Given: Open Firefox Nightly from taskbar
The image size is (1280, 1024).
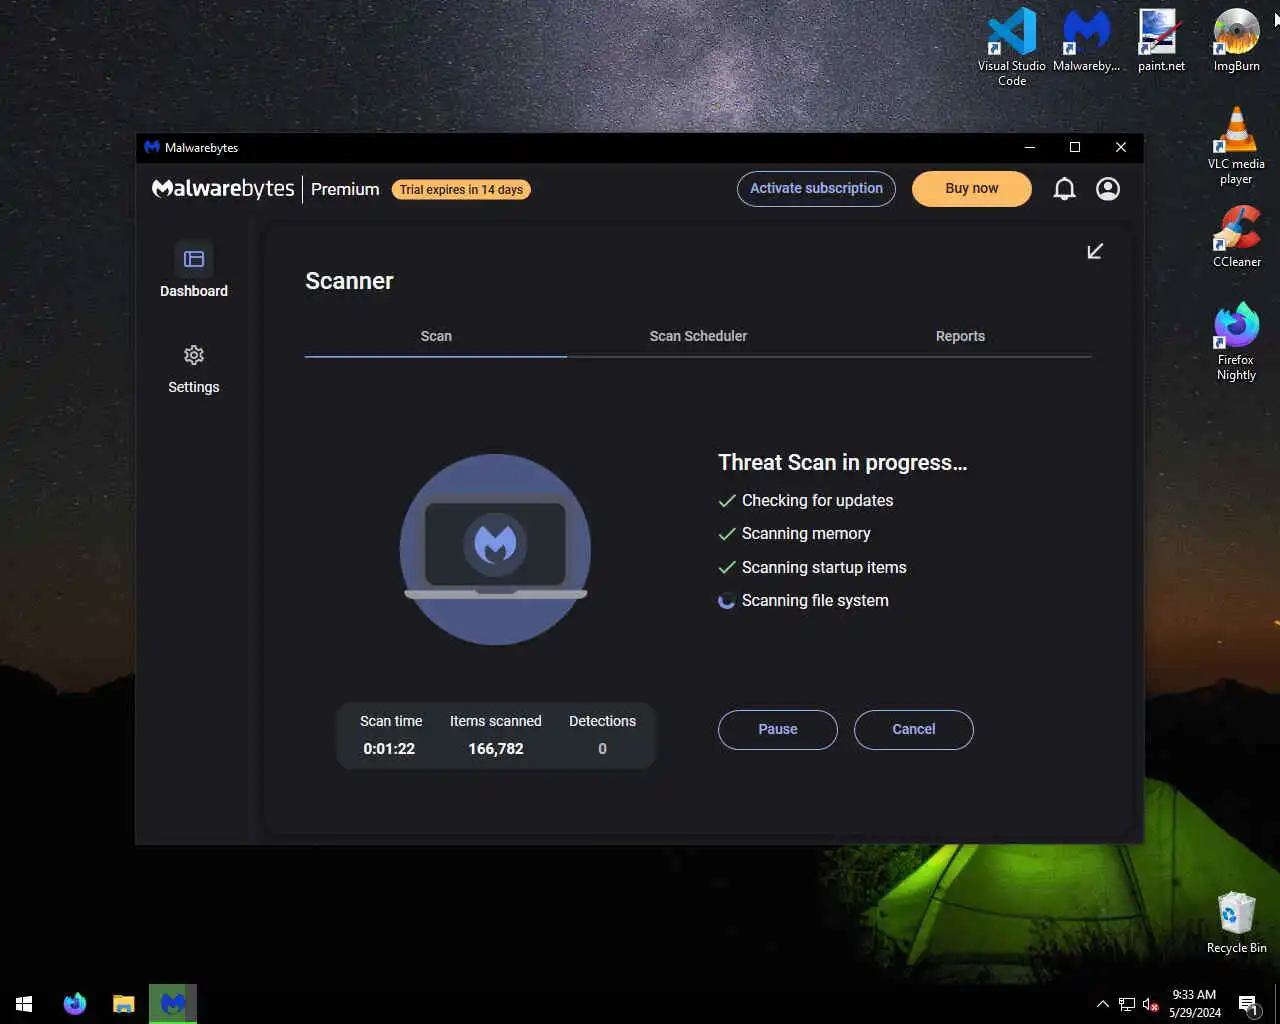Looking at the screenshot, I should pos(75,1003).
